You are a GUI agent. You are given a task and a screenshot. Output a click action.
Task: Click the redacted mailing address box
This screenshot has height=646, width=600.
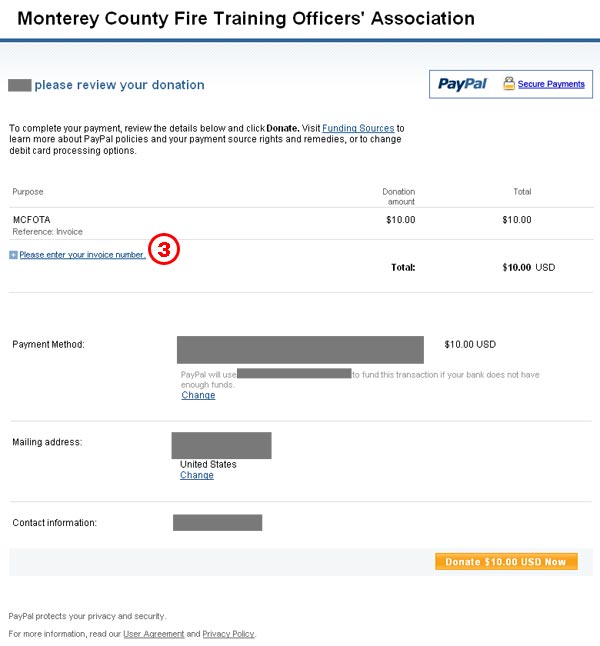click(222, 445)
